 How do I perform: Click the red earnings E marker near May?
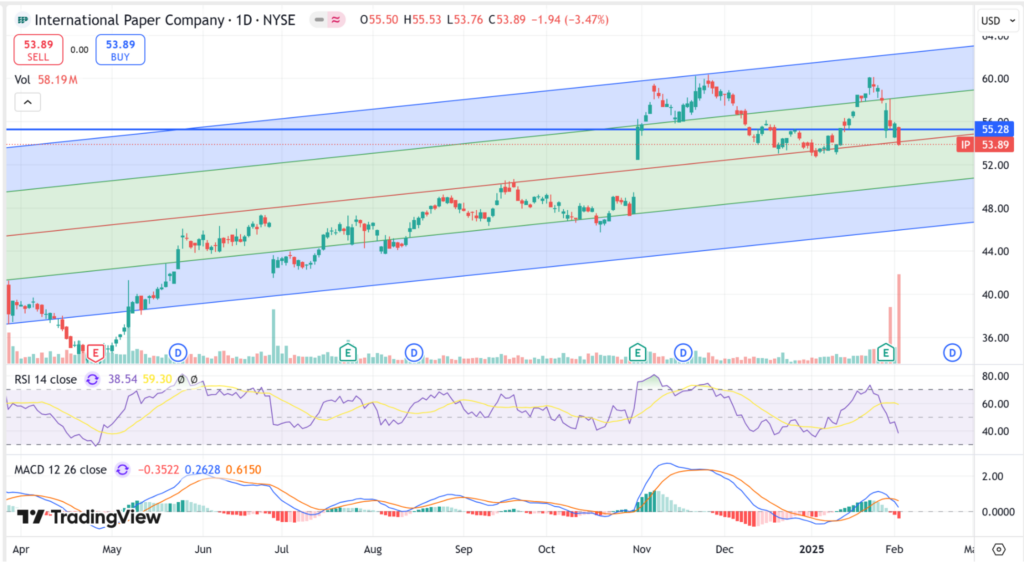click(95, 353)
